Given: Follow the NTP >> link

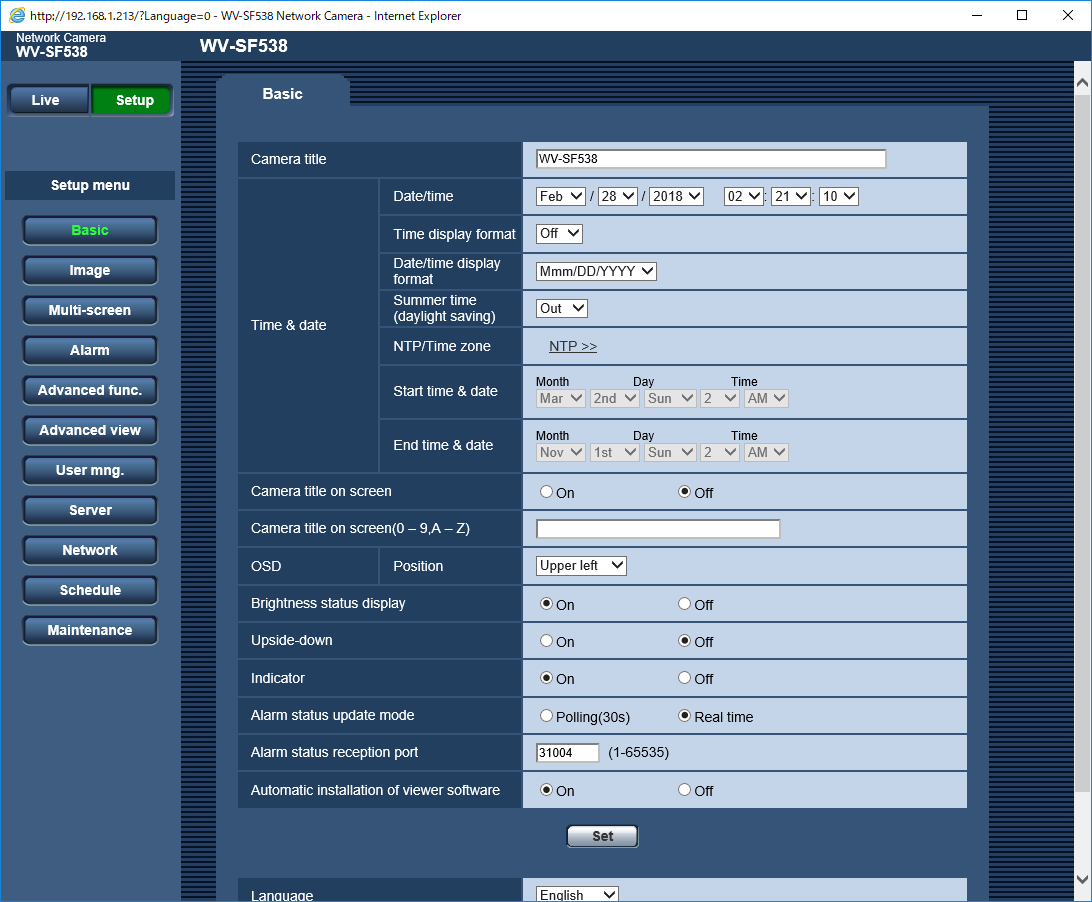Looking at the screenshot, I should coord(572,346).
